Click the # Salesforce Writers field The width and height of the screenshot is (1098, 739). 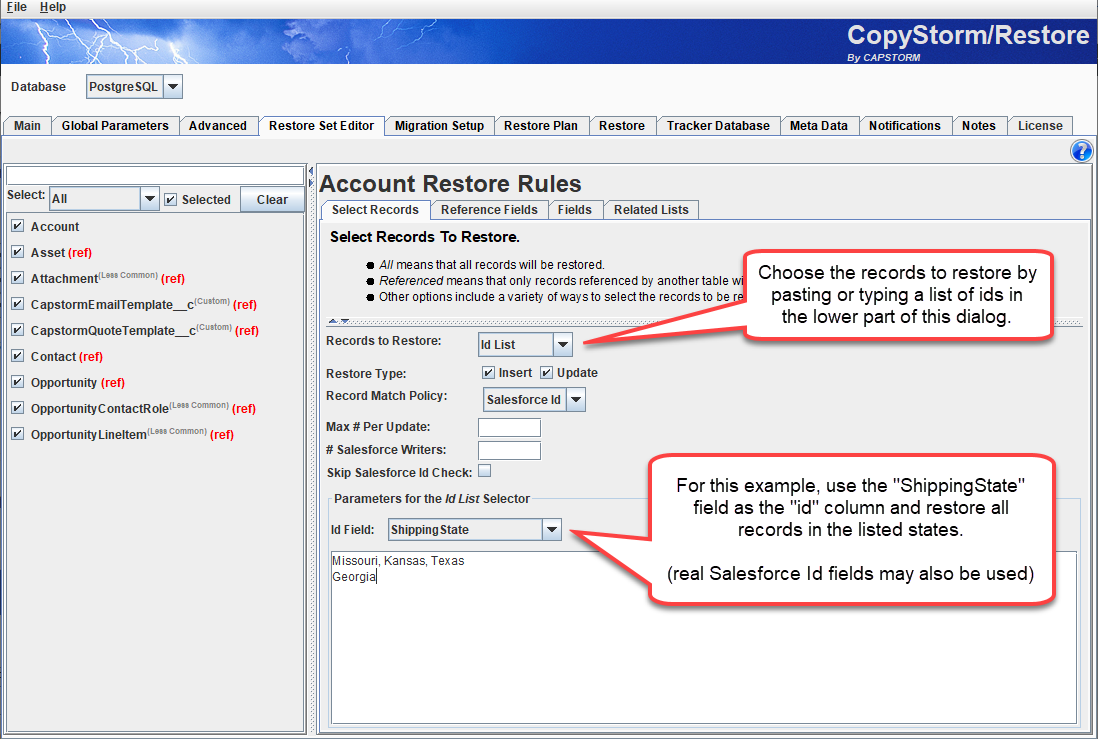pyautogui.click(x=509, y=450)
